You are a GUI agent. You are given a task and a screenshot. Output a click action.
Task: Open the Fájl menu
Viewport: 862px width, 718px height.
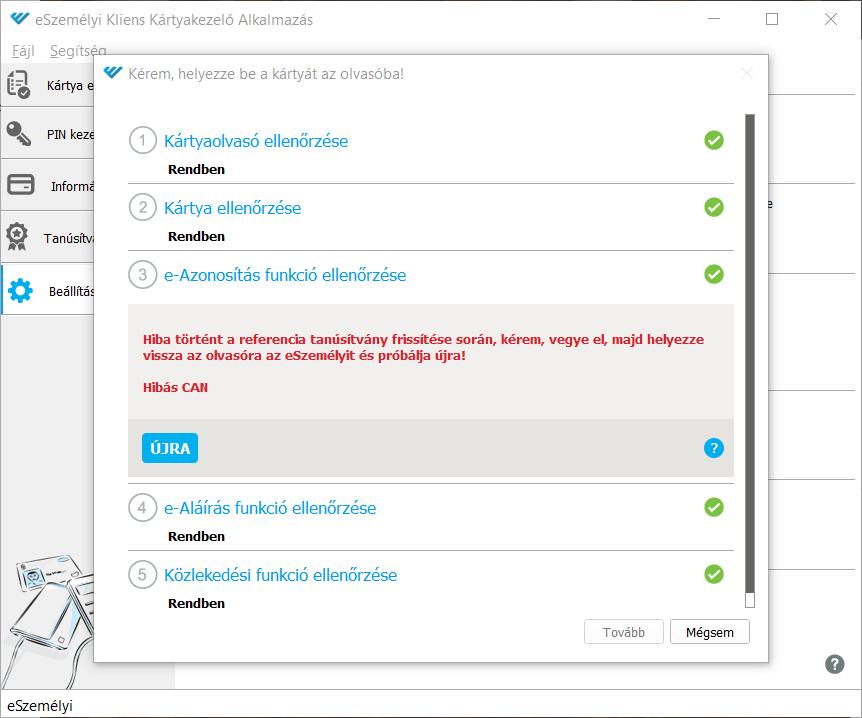pyautogui.click(x=23, y=51)
